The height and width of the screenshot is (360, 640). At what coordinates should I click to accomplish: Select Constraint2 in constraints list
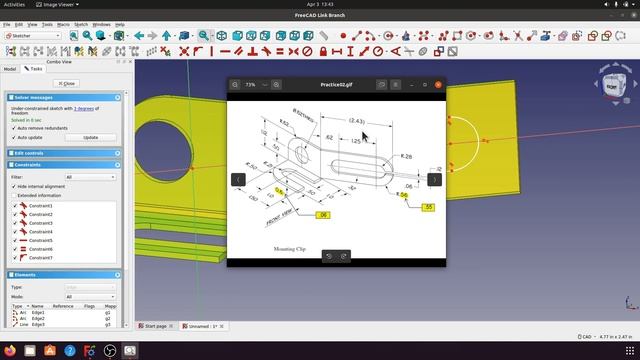tap(64, 214)
